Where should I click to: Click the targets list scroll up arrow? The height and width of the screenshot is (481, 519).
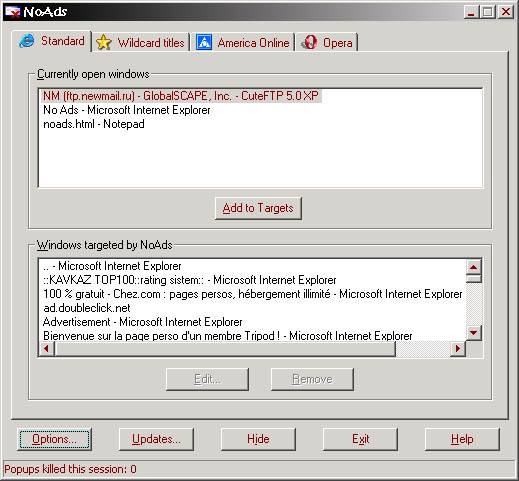point(474,267)
